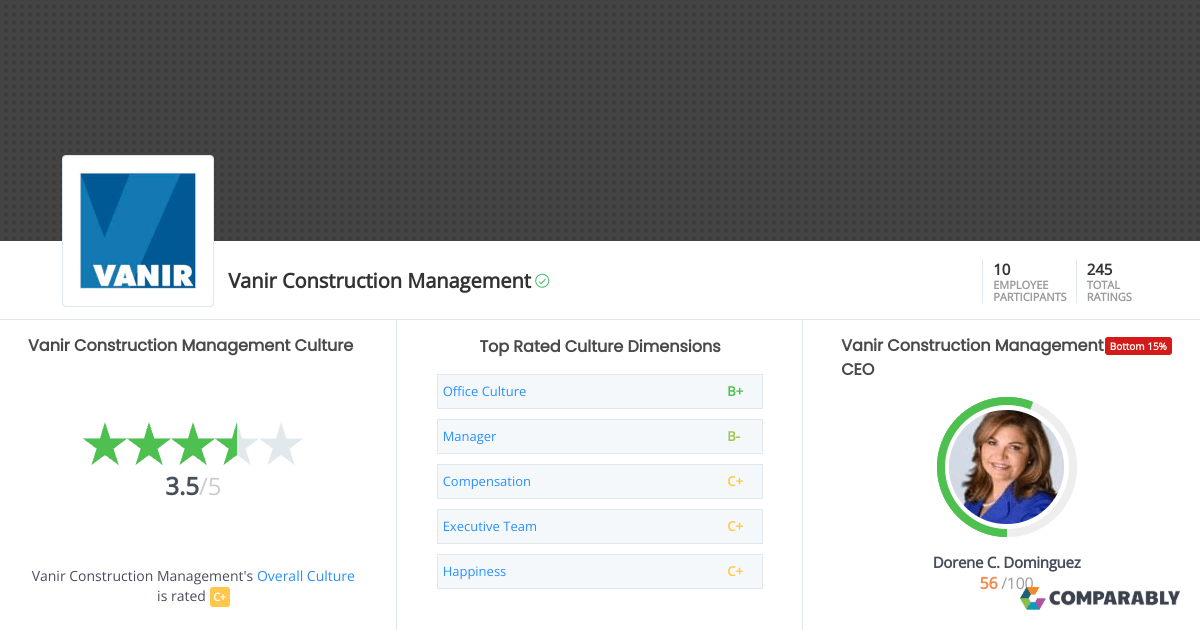Click the 245 Total Ratings counter
Viewport: 1200px width, 630px height.
click(1108, 281)
